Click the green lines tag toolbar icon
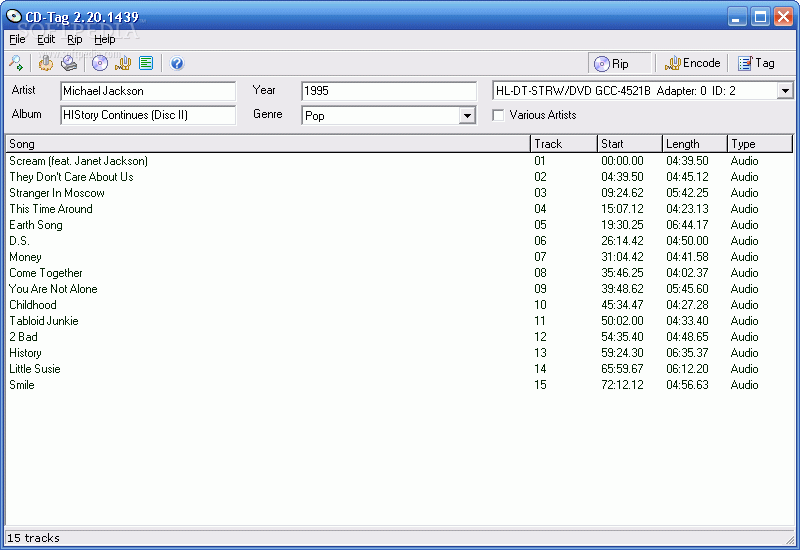The image size is (800, 550). coord(146,63)
